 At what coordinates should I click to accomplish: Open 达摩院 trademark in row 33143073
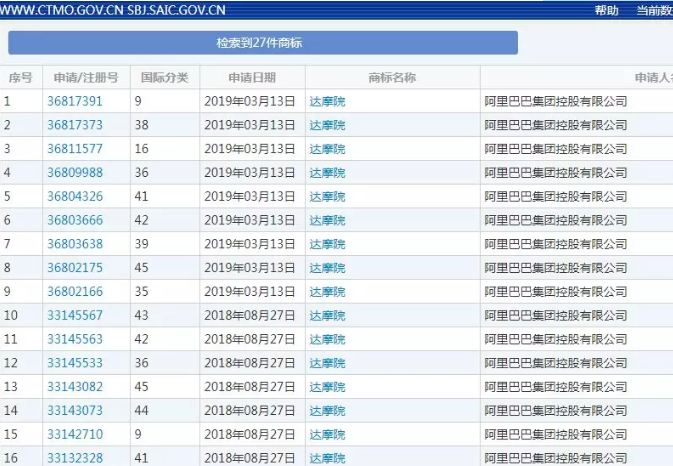pyautogui.click(x=327, y=411)
